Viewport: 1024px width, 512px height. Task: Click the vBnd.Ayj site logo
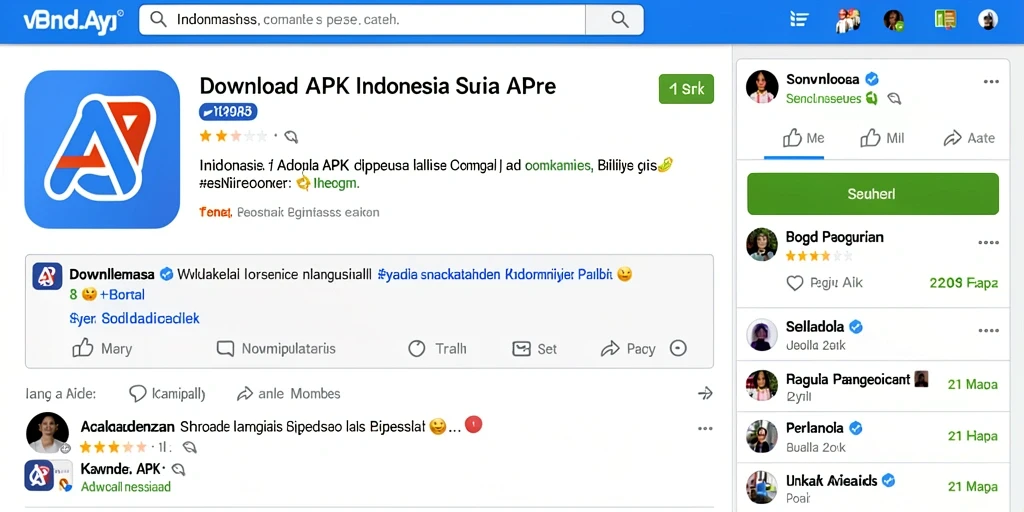coord(73,20)
